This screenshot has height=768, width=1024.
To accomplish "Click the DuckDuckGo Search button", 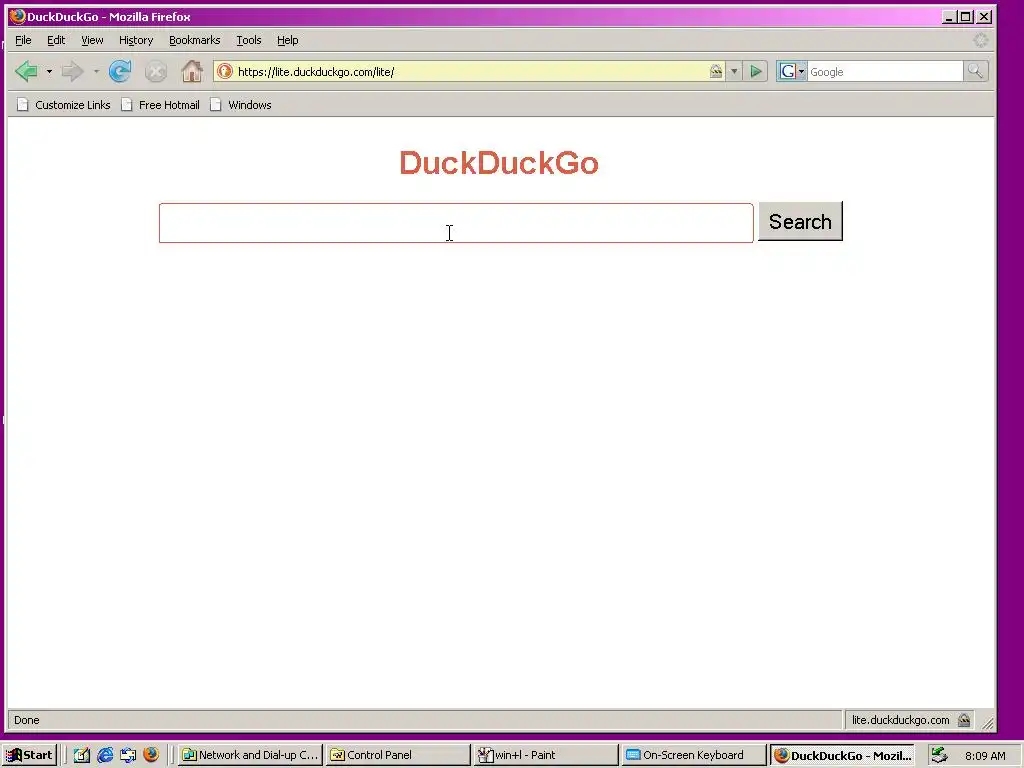I will click(x=800, y=221).
